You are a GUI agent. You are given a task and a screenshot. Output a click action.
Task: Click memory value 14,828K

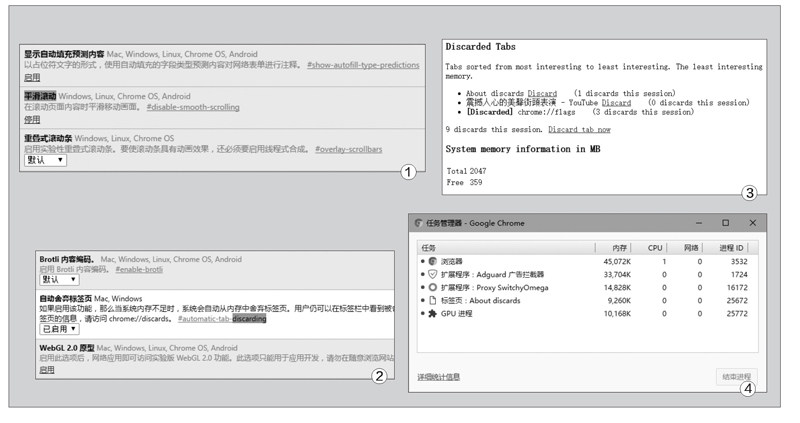tap(617, 288)
